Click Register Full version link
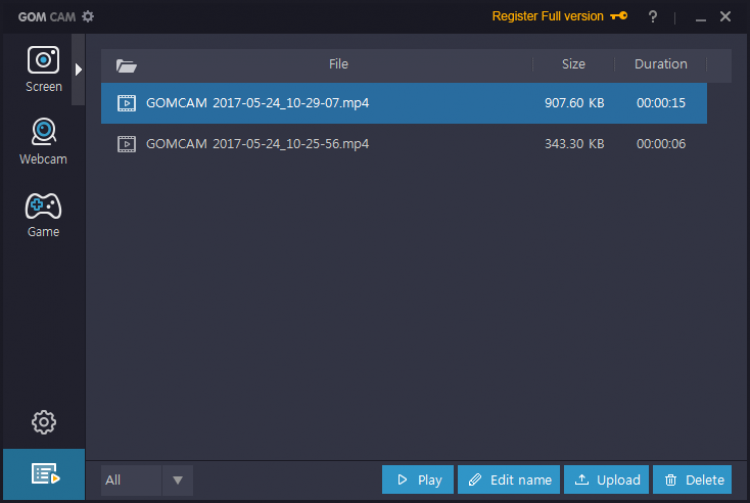The image size is (750, 503). click(548, 16)
